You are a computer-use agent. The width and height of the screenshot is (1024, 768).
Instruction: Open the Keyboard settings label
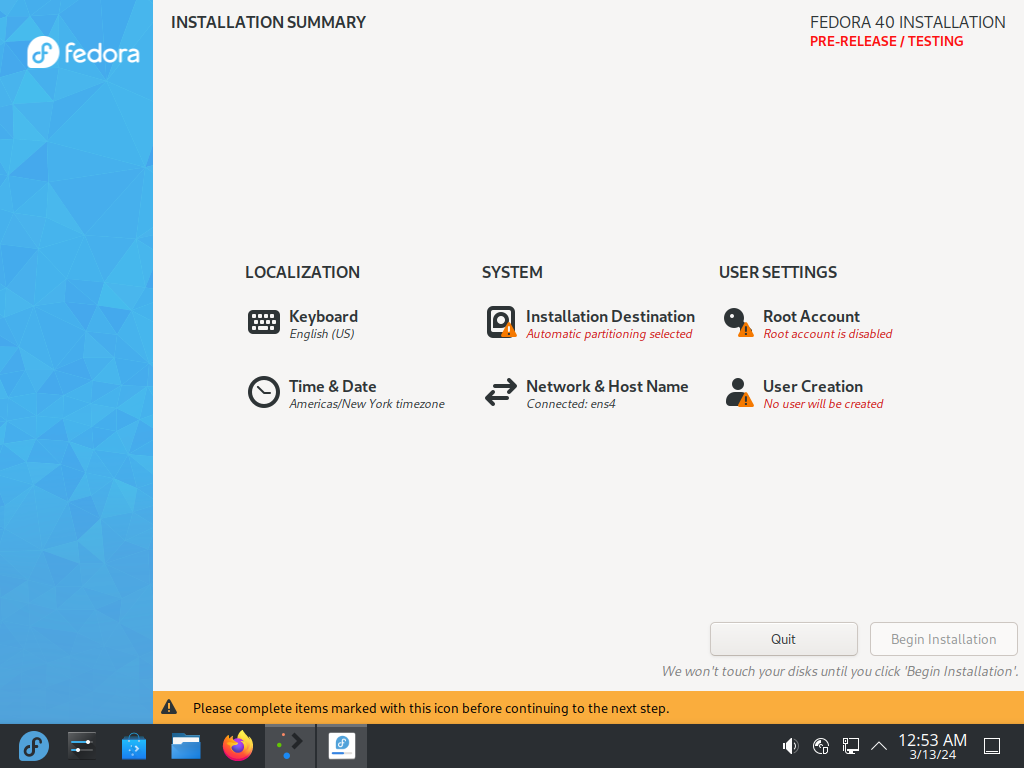323,316
